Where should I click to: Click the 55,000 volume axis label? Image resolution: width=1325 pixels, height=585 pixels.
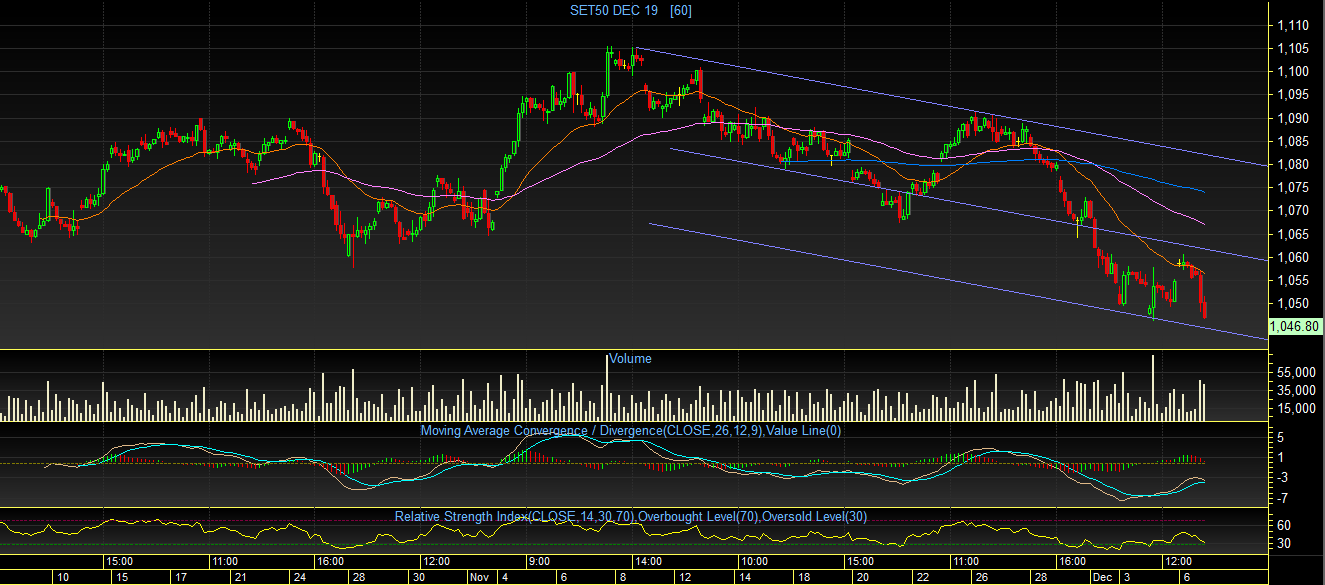1295,371
